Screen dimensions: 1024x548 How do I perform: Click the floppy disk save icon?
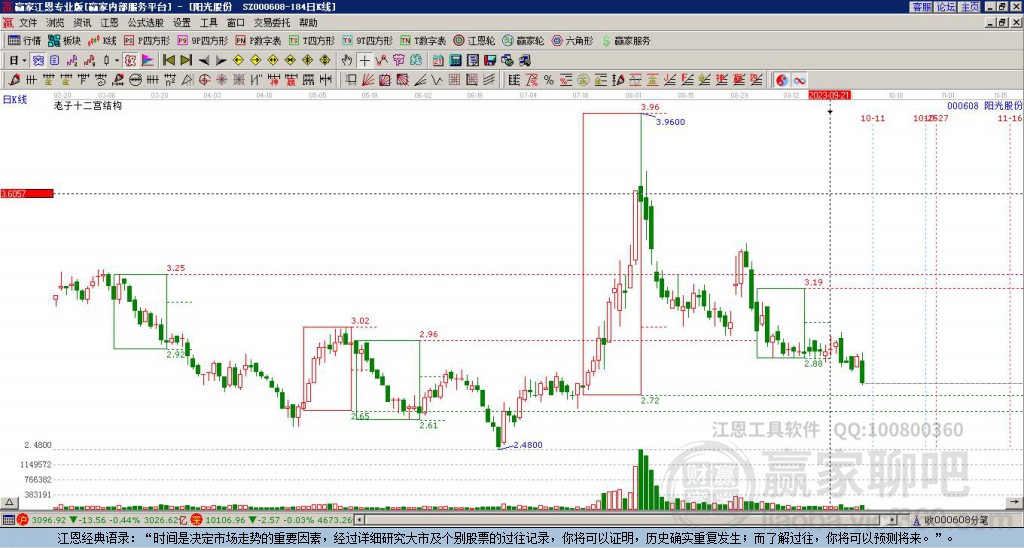coord(490,60)
